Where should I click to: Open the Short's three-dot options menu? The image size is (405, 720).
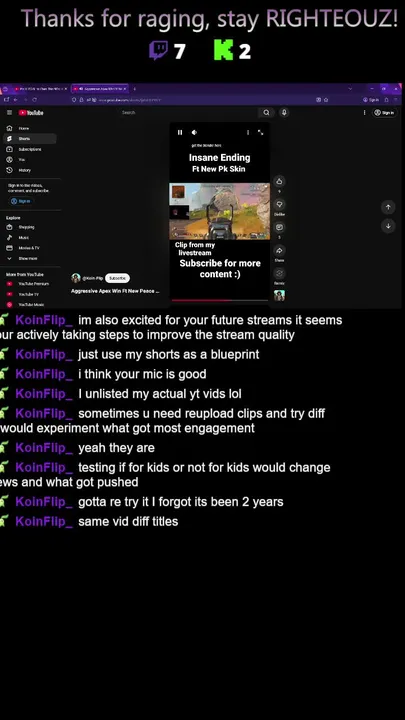pos(248,132)
